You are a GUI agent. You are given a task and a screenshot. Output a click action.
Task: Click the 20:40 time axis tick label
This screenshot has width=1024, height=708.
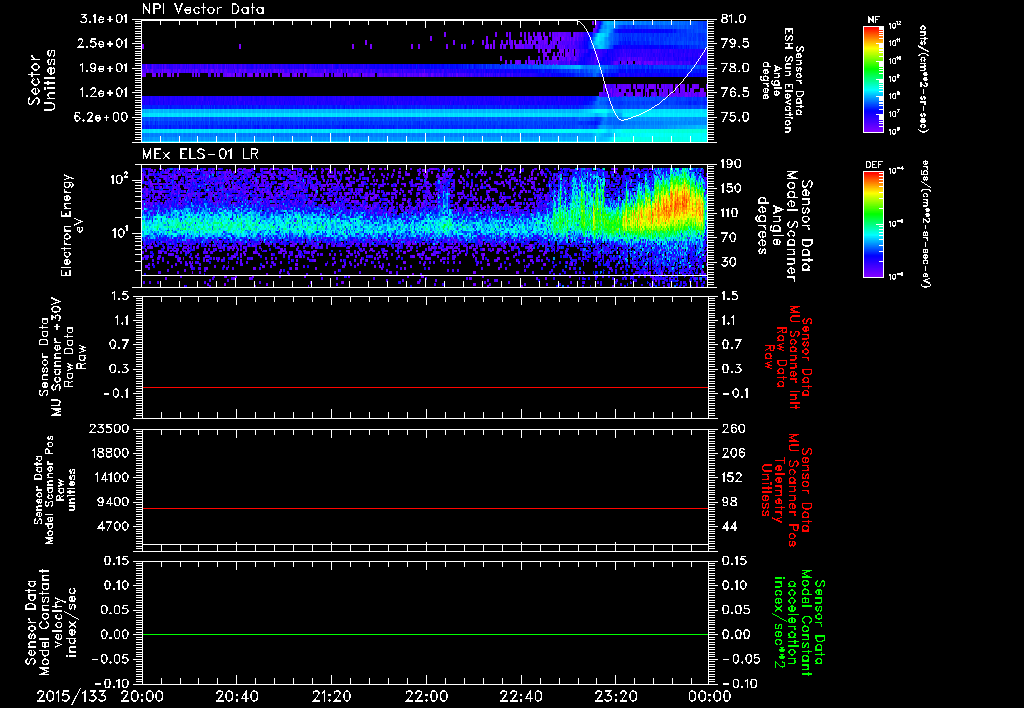point(237,697)
